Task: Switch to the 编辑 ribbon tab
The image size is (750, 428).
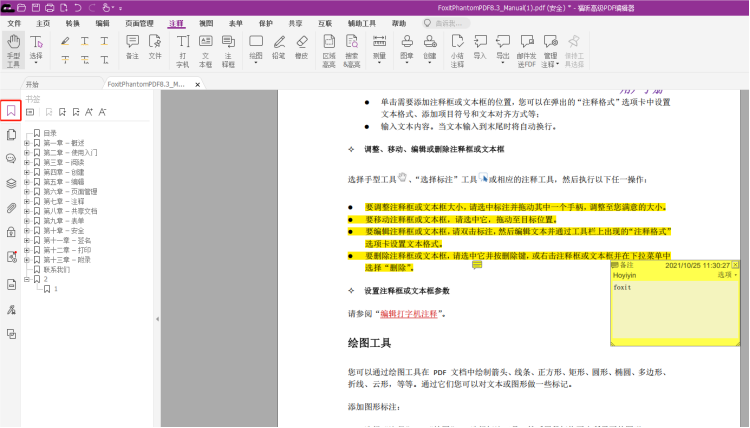Action: [x=102, y=23]
